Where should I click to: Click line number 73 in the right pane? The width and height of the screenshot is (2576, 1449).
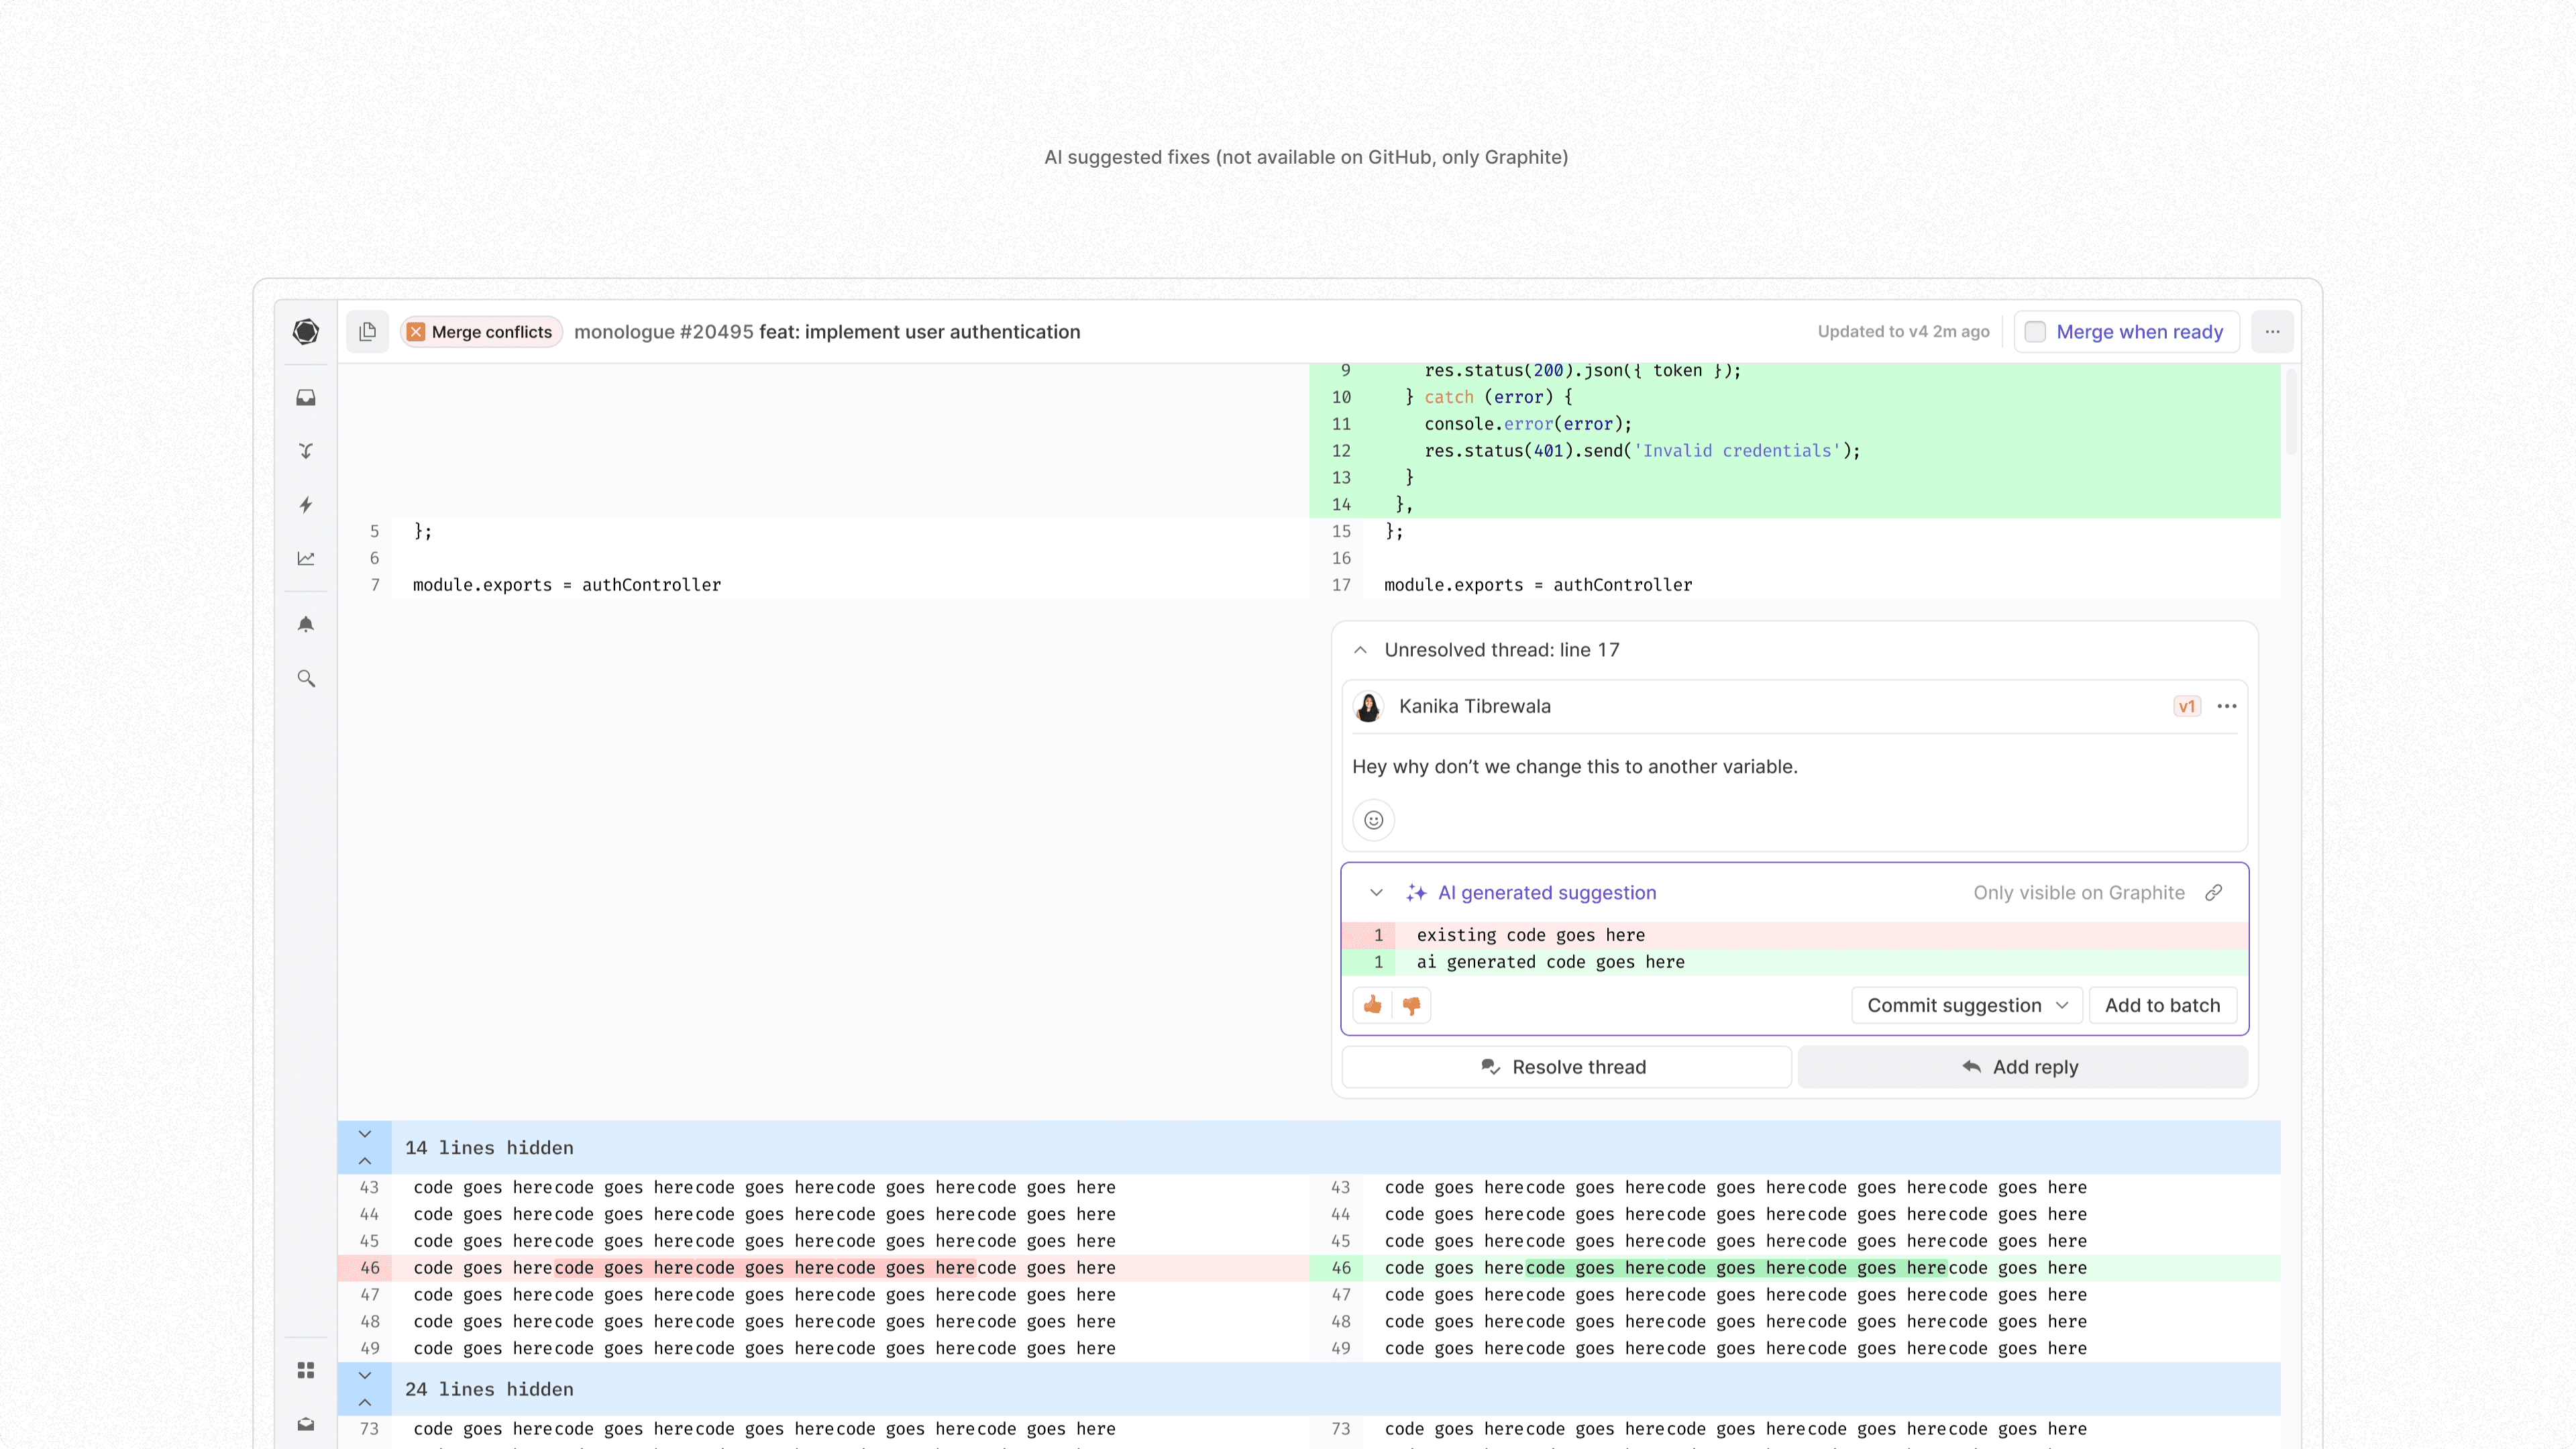coord(1341,1429)
